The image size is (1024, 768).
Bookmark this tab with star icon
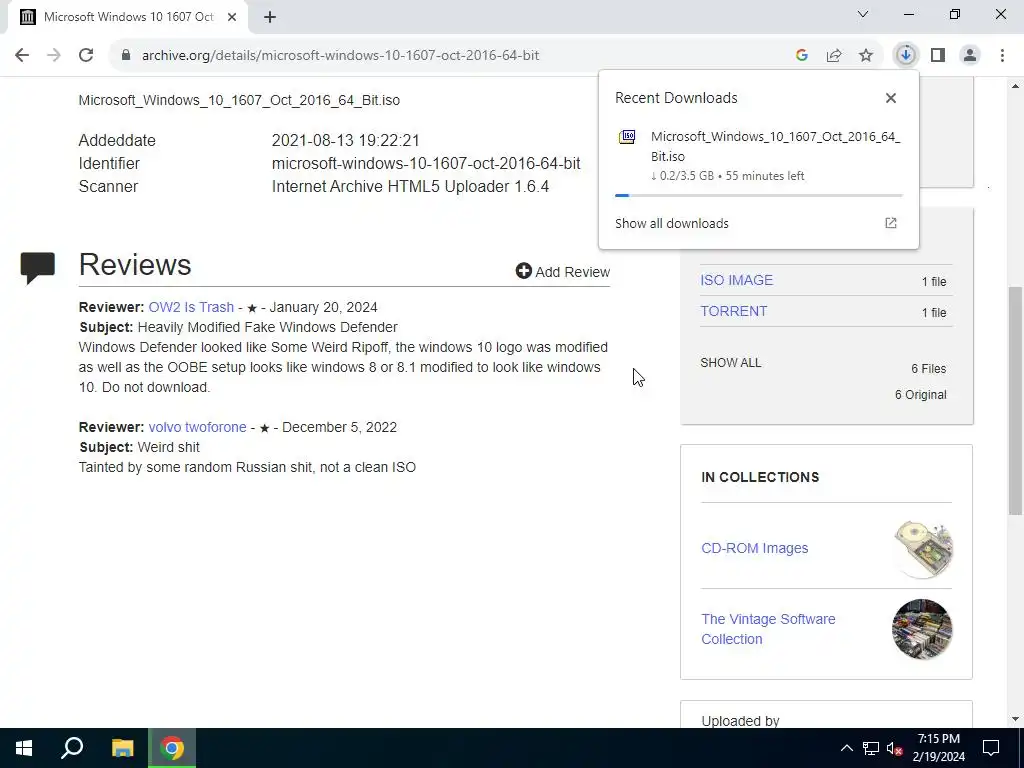866,56
